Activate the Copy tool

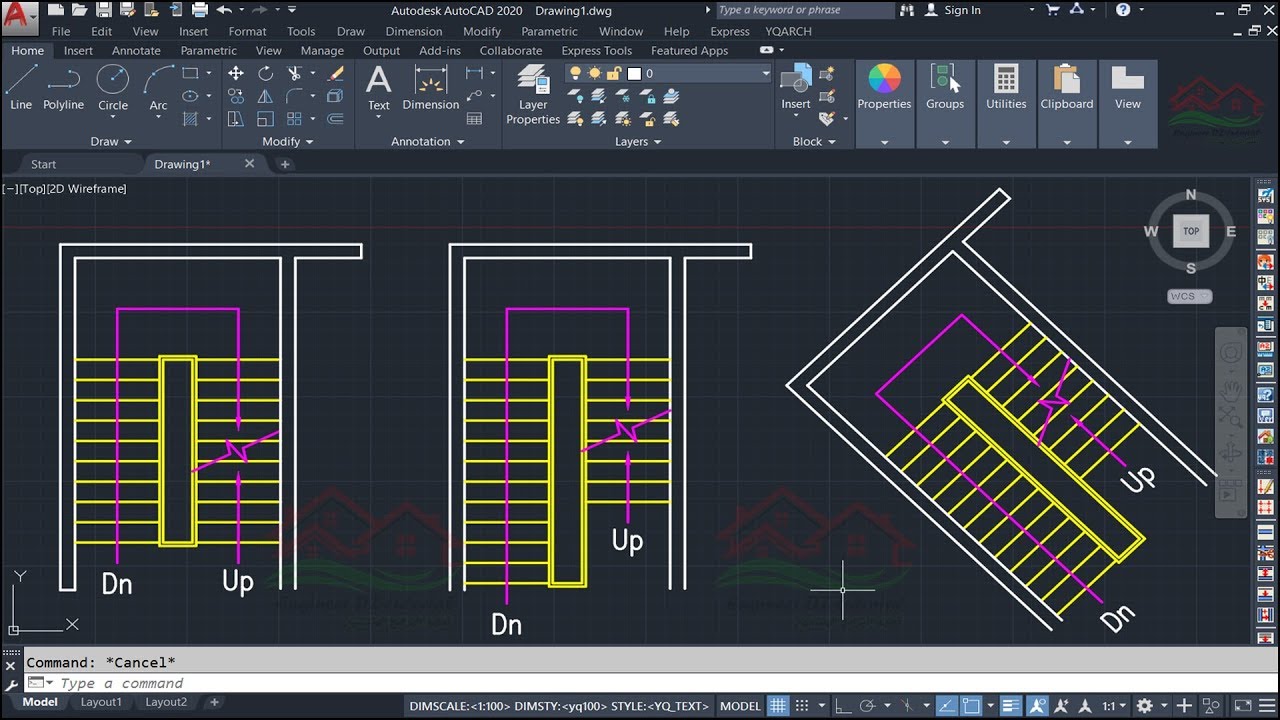(x=236, y=96)
